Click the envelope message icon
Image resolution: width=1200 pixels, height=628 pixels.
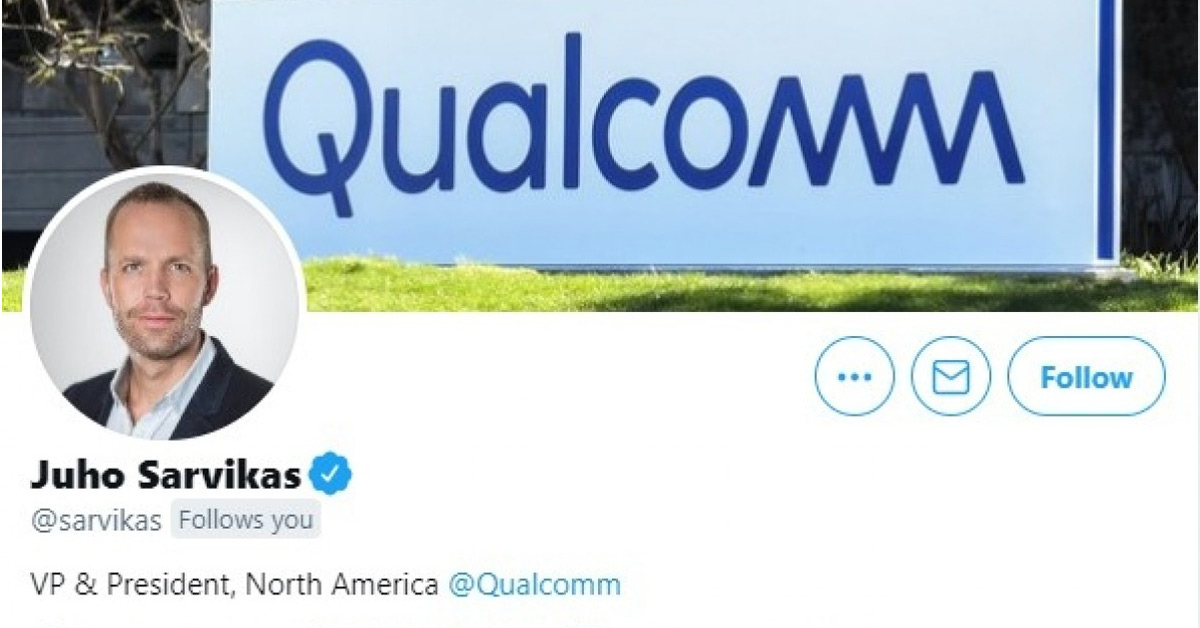coord(950,377)
